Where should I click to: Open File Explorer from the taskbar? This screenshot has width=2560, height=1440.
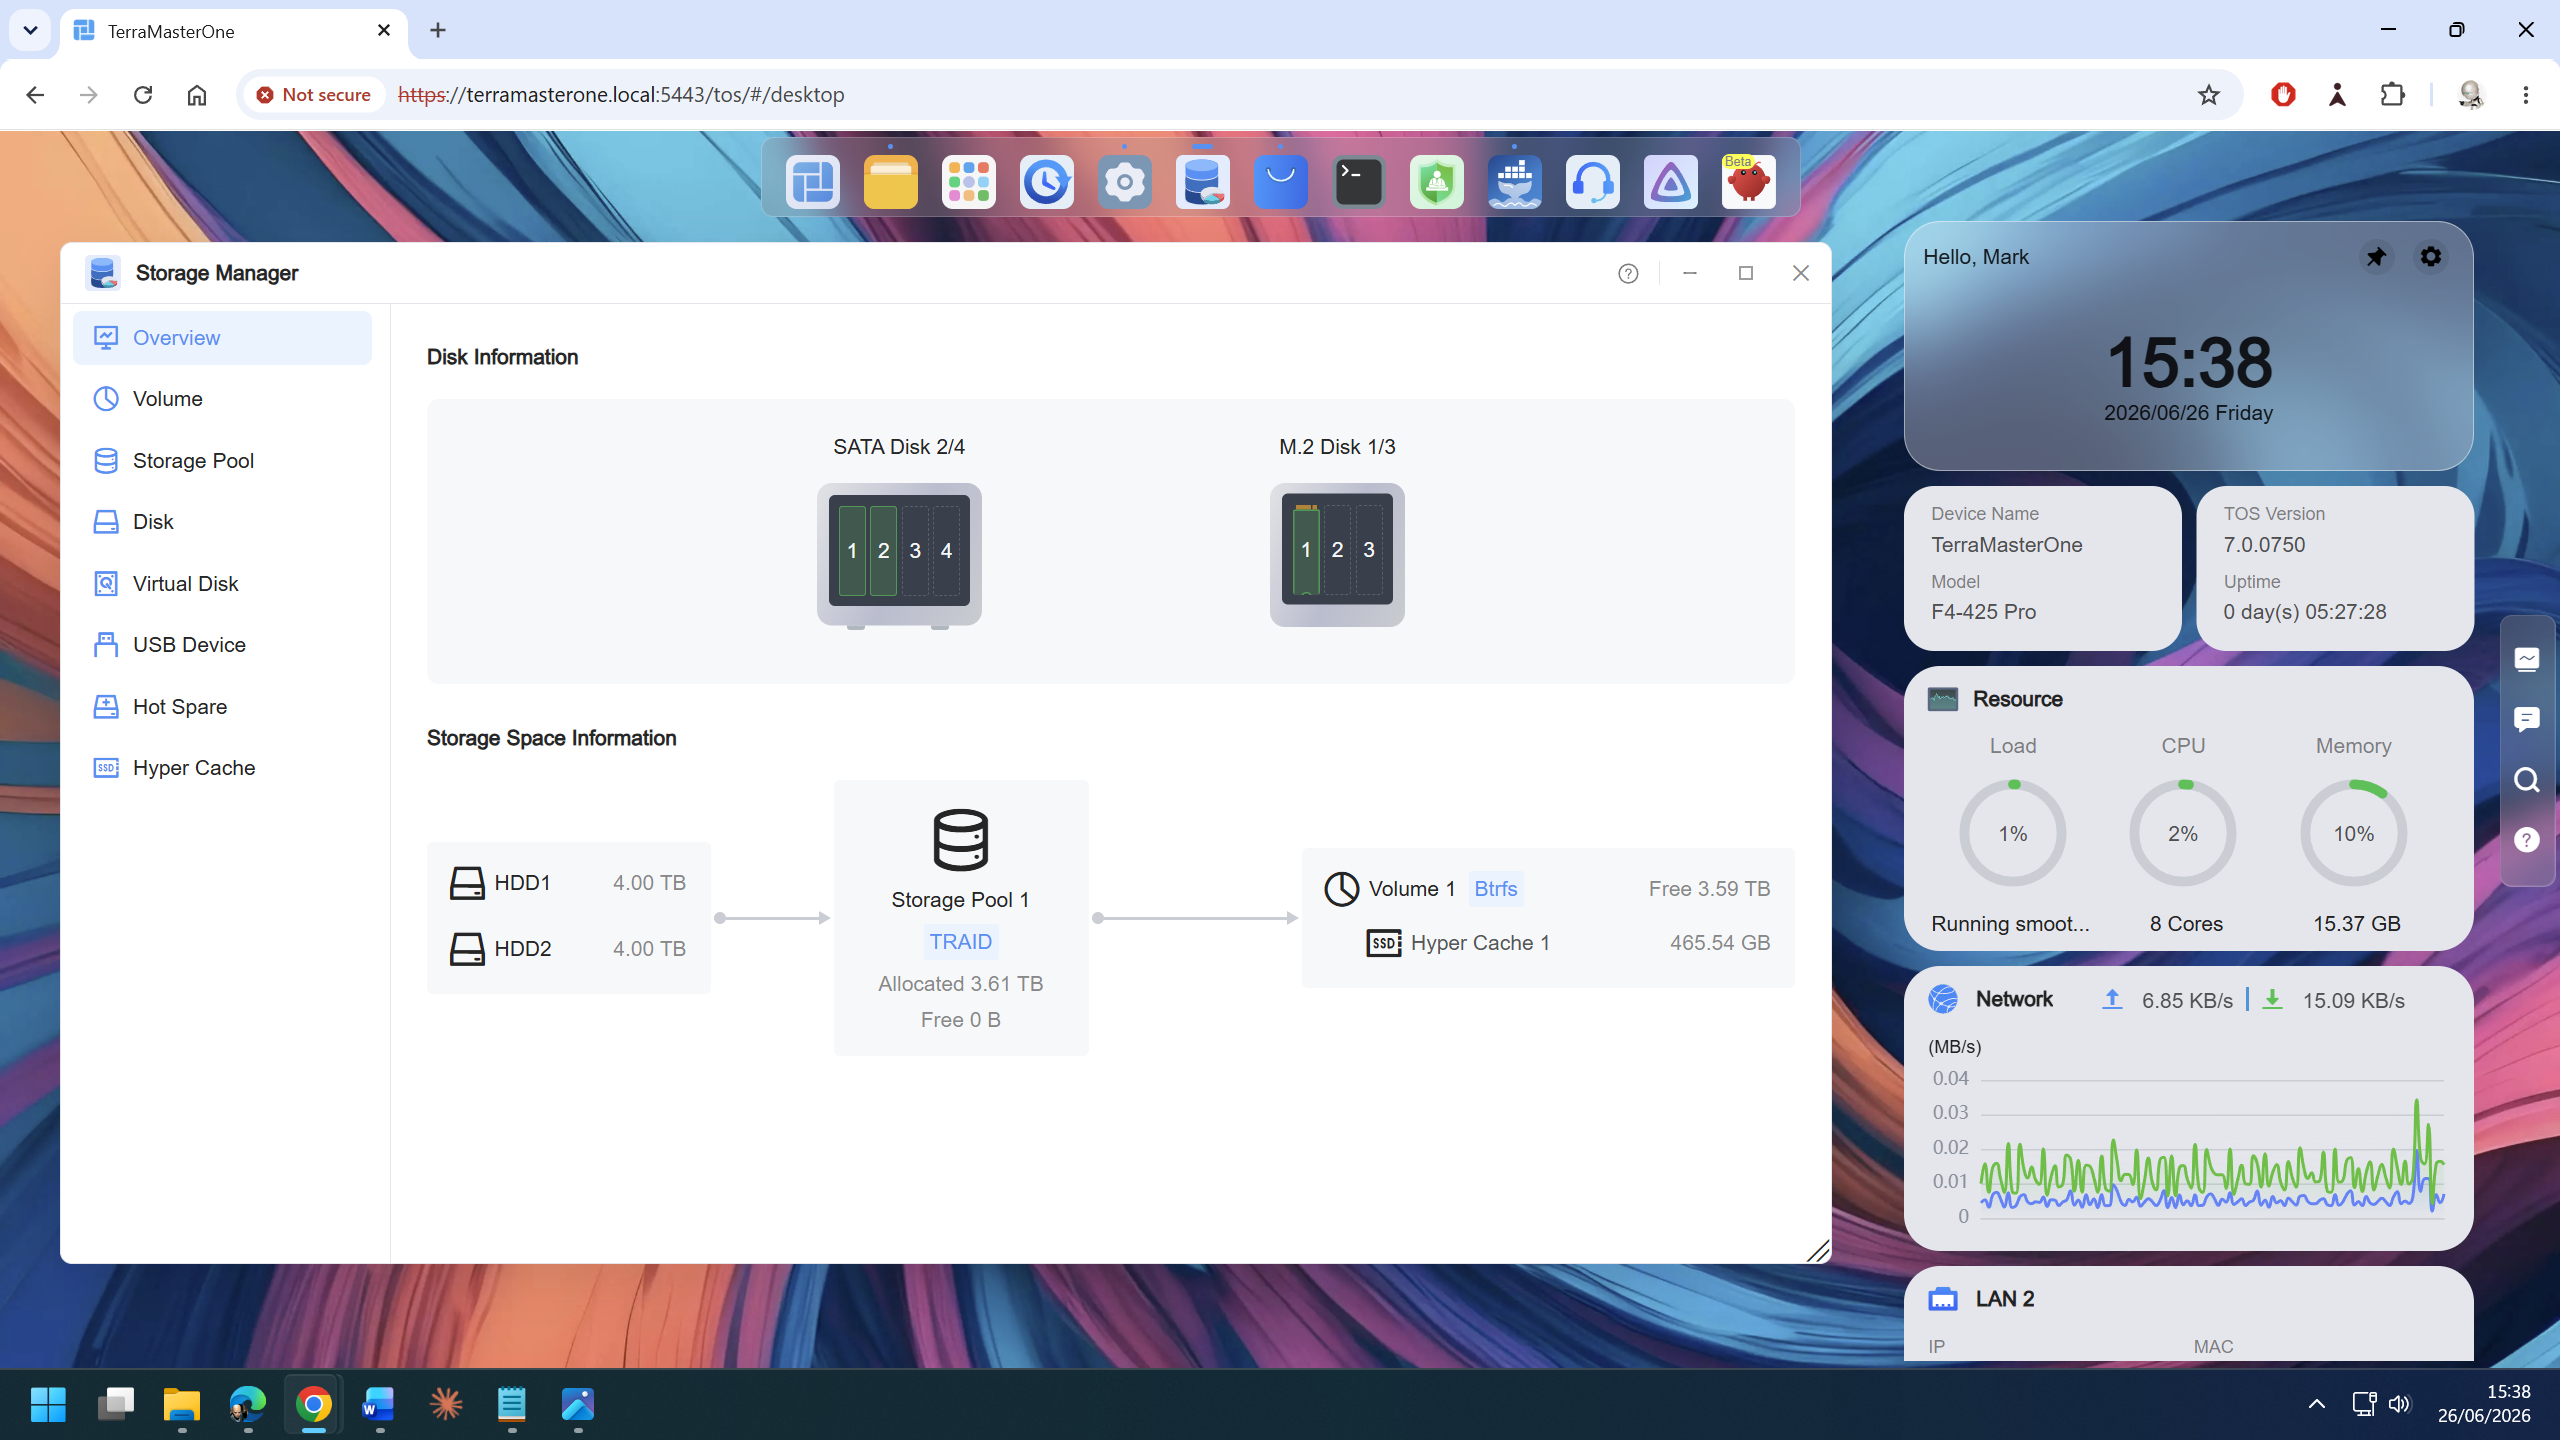181,1405
